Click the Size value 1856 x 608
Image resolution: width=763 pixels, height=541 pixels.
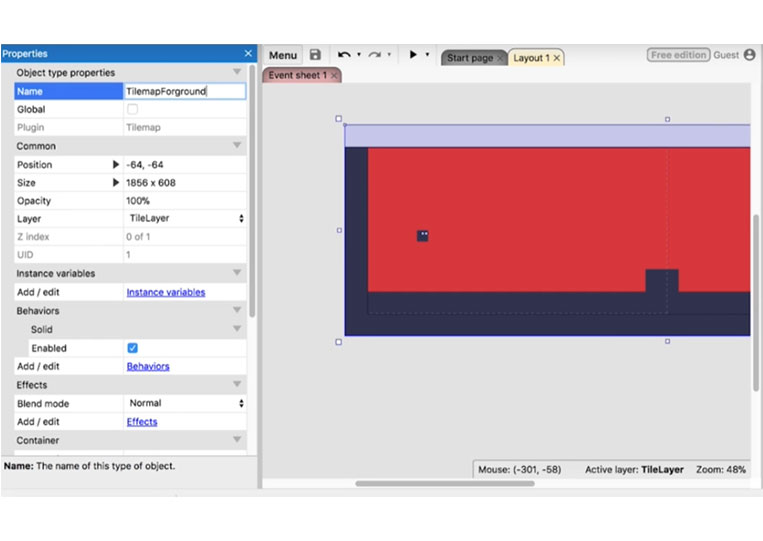click(x=151, y=183)
